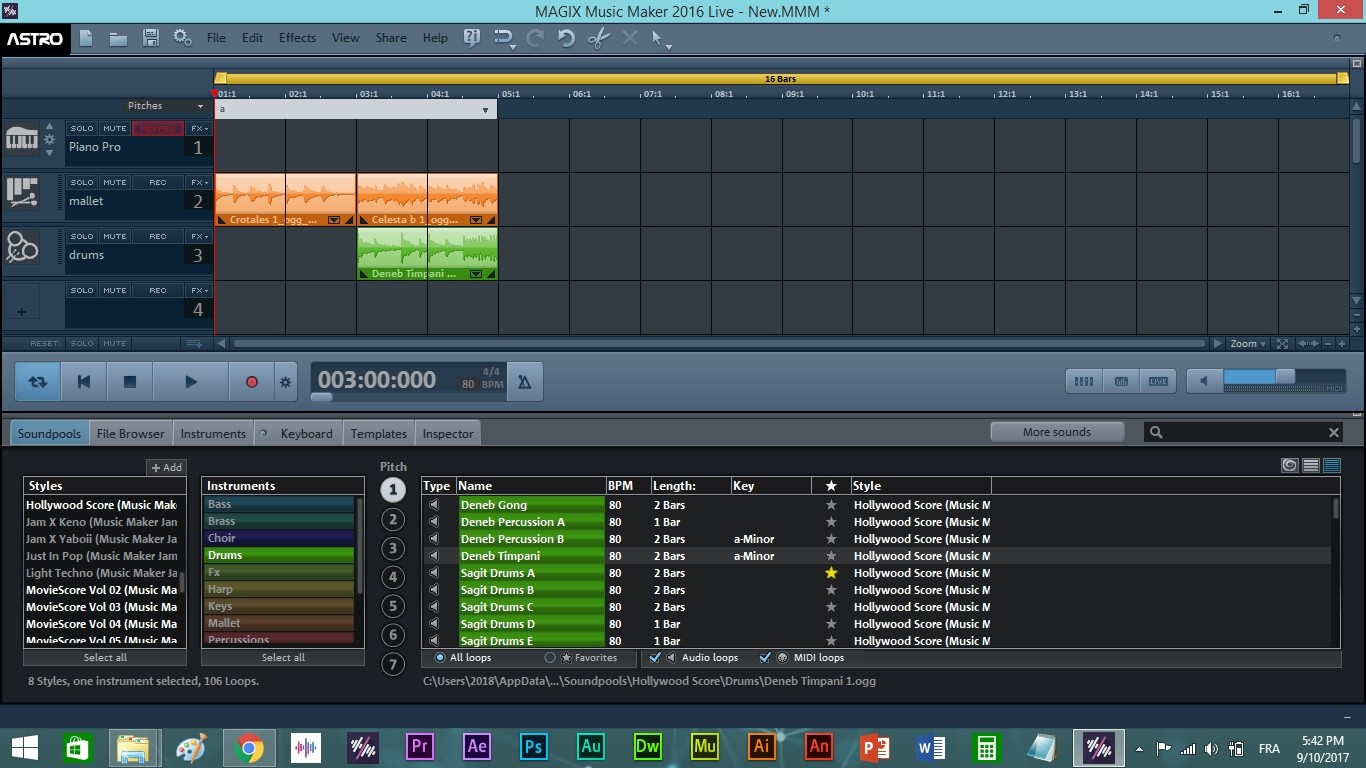The height and width of the screenshot is (768, 1366).
Task: Favorite the Deneb Timpani loop star
Action: 831,556
